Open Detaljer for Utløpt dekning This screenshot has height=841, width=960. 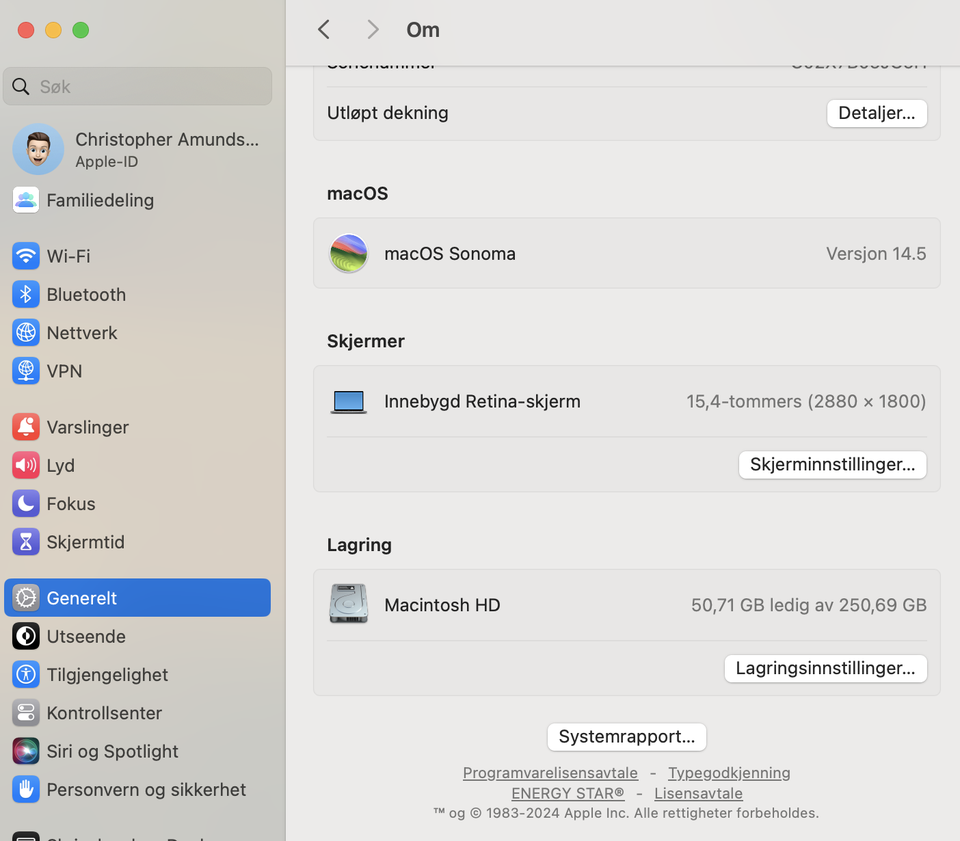click(877, 113)
